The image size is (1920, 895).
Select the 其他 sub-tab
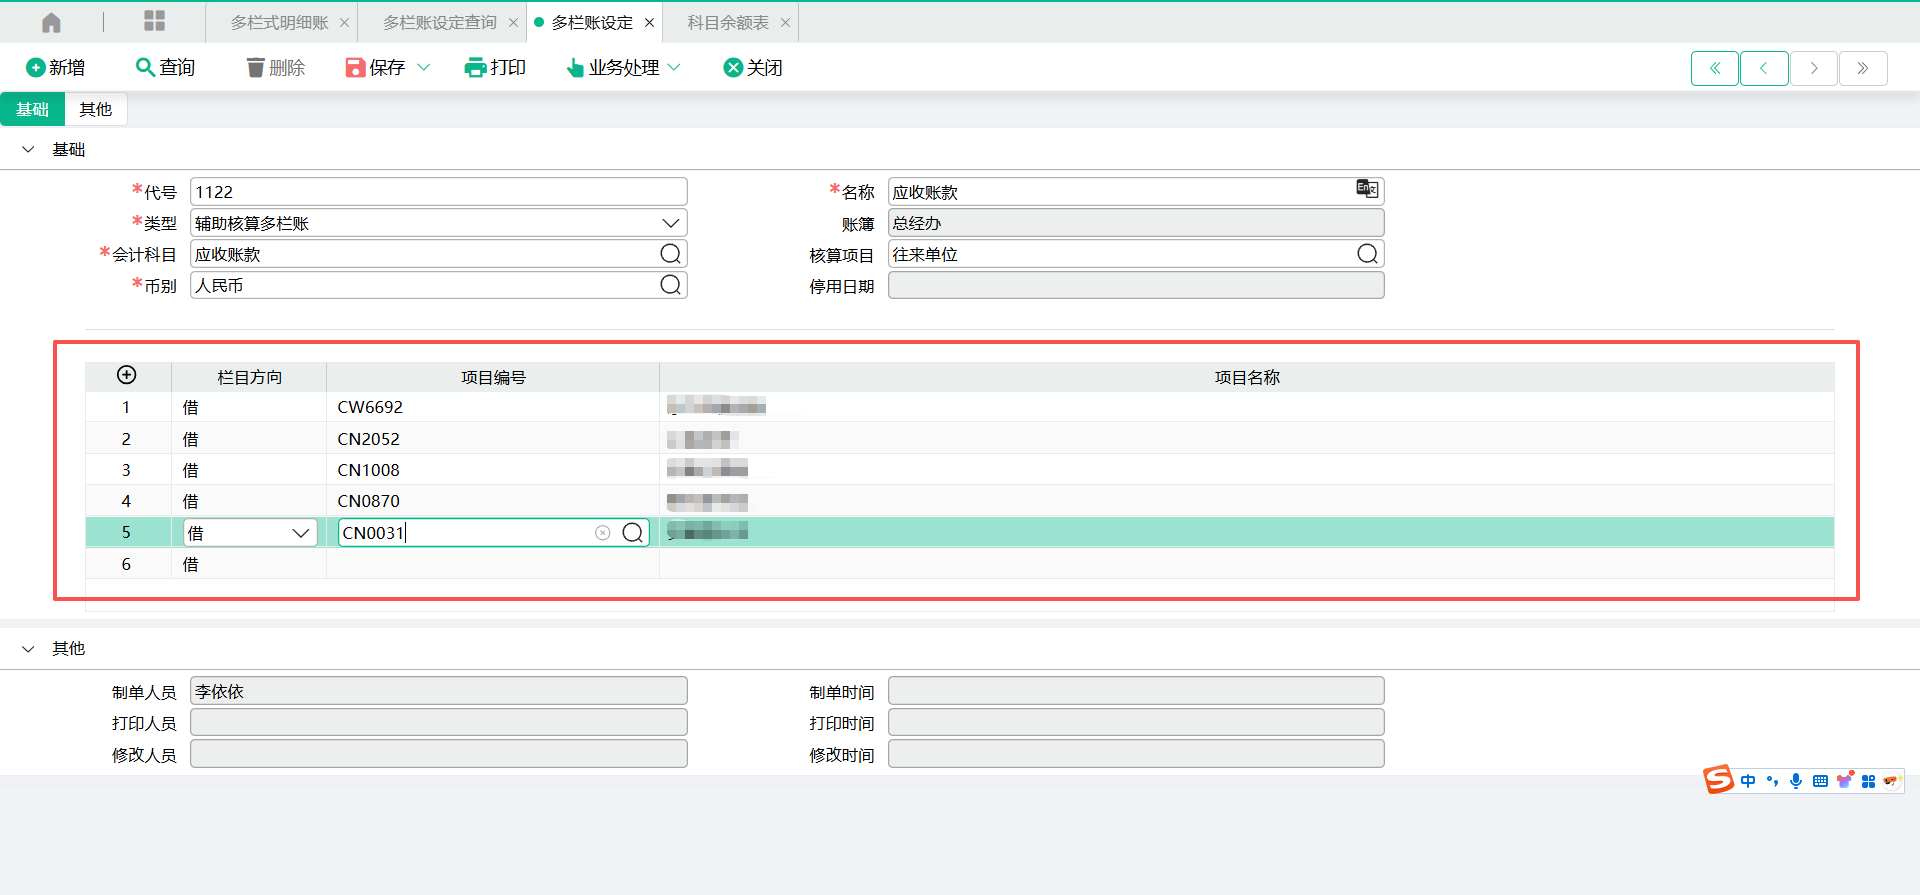96,109
